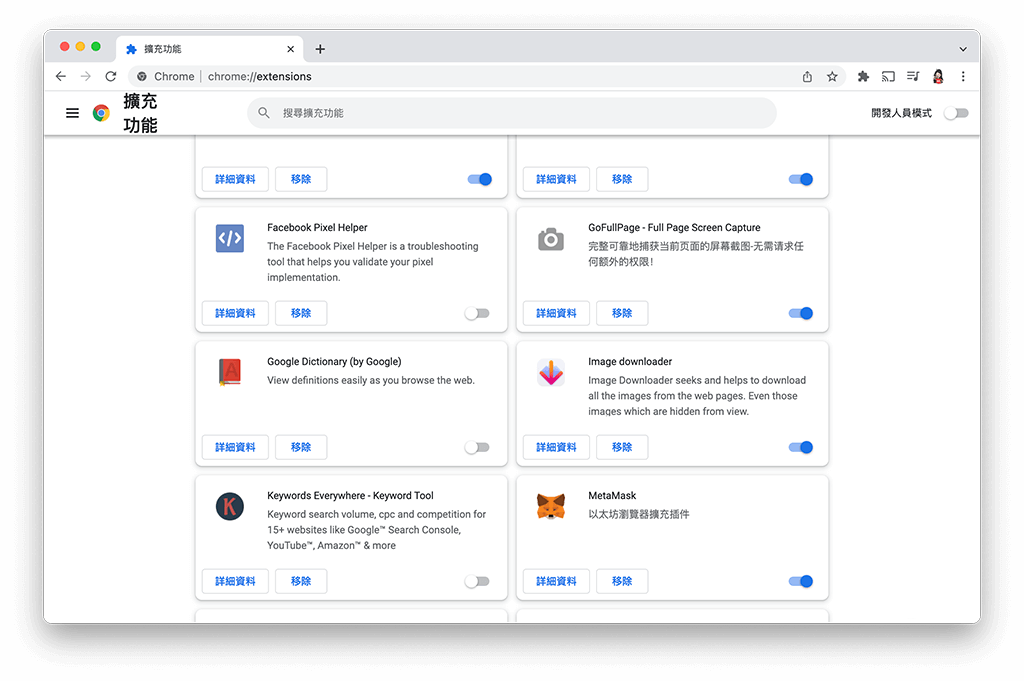Enable the Google Dictionary extension

477,447
